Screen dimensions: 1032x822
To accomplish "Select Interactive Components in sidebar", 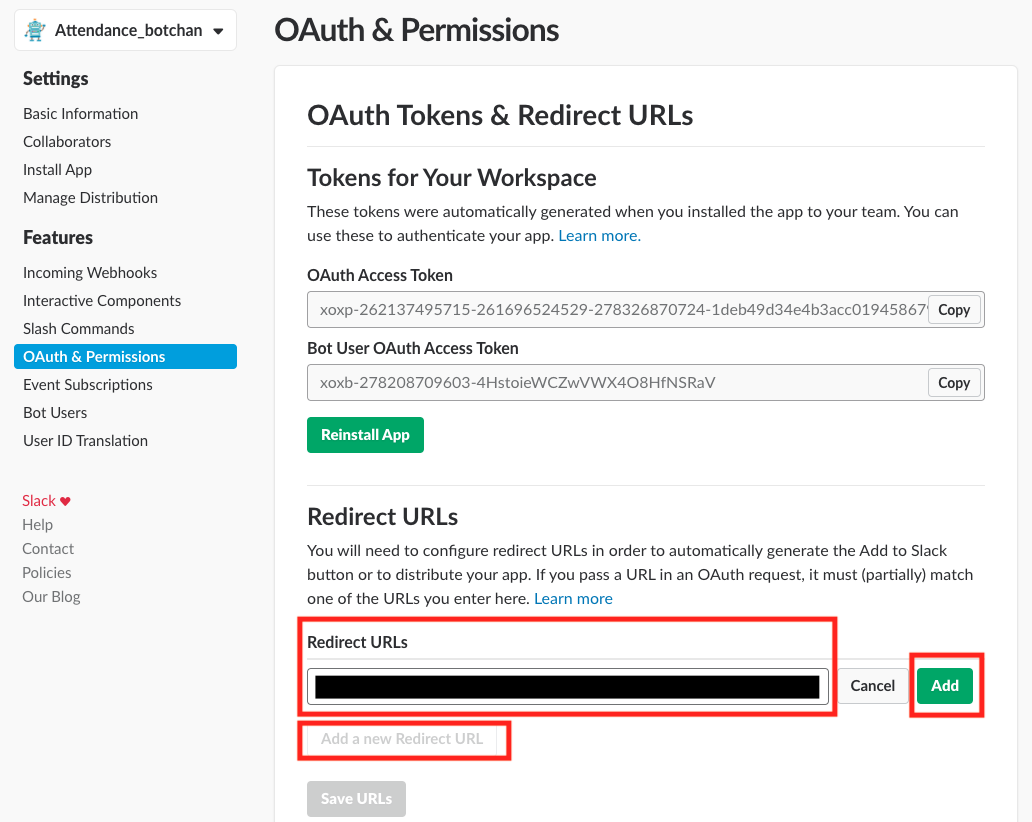I will pos(102,301).
